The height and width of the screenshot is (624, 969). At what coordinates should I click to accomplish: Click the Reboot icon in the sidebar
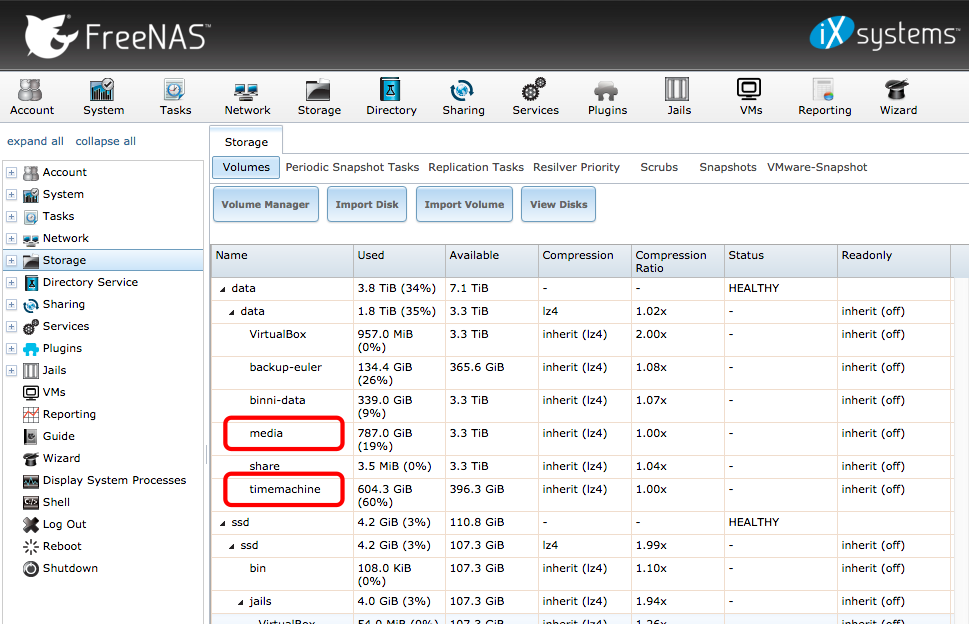(x=30, y=546)
